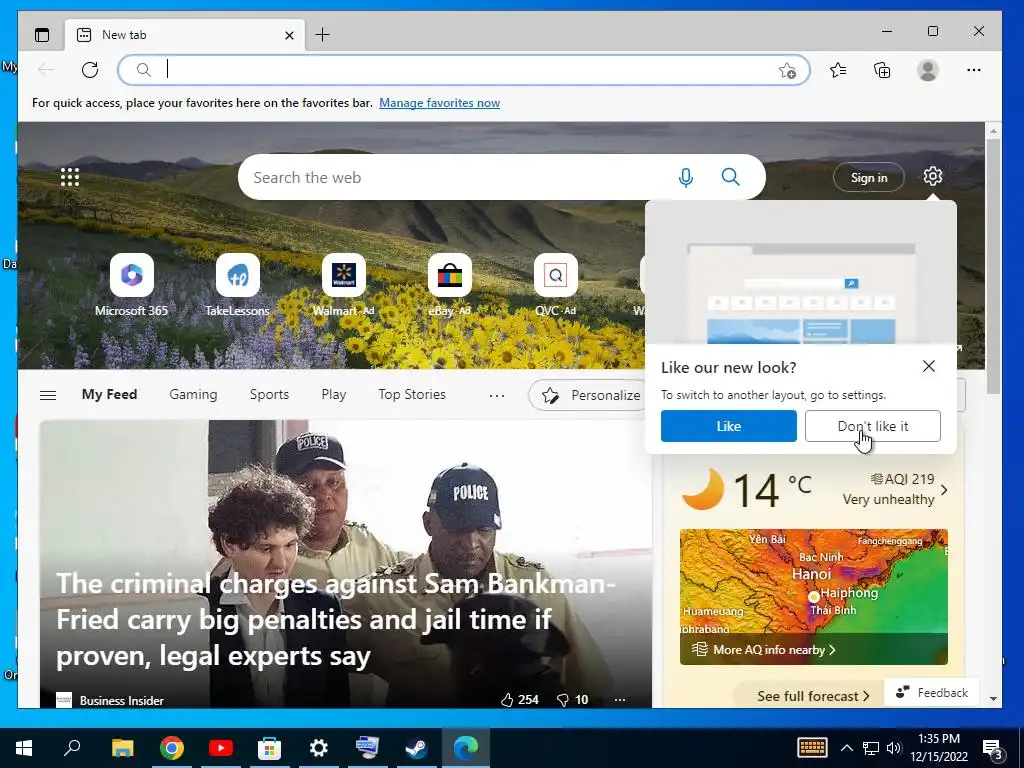Click the scrollbar down arrow
The image size is (1024, 768).
[x=993, y=699]
